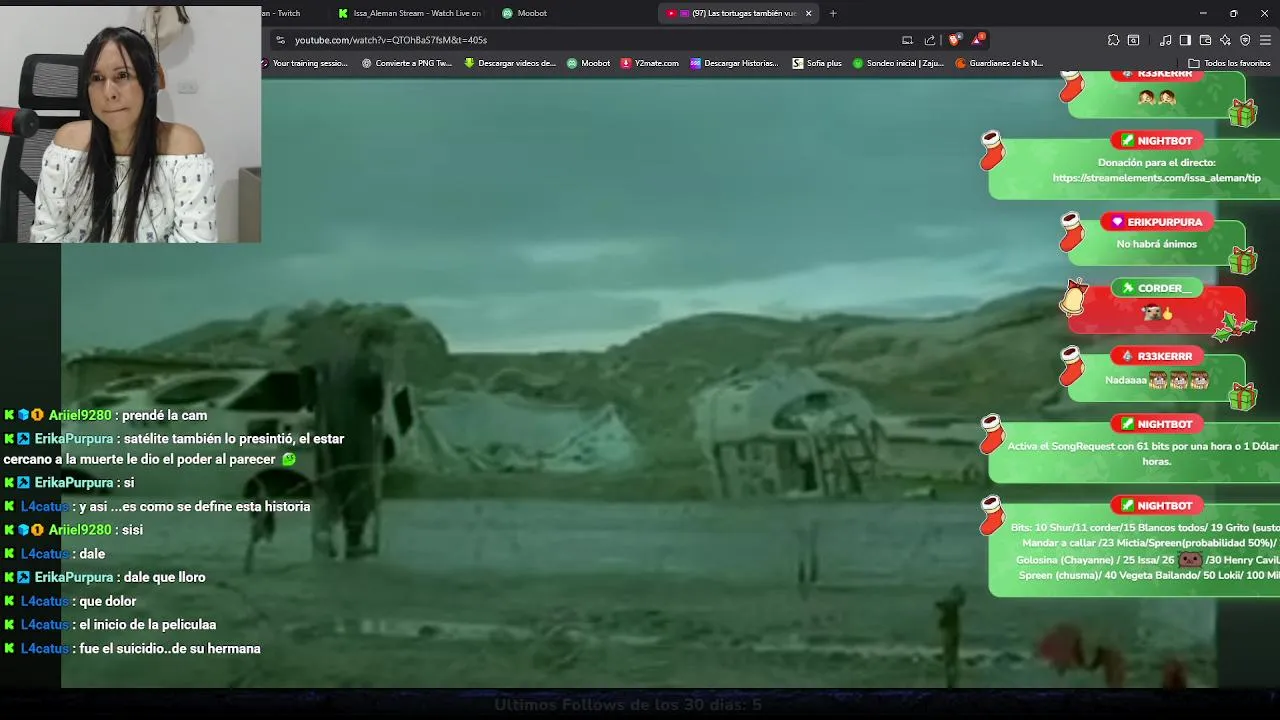Open Leo AI sparkle icon
The width and height of the screenshot is (1280, 720).
pos(1225,40)
